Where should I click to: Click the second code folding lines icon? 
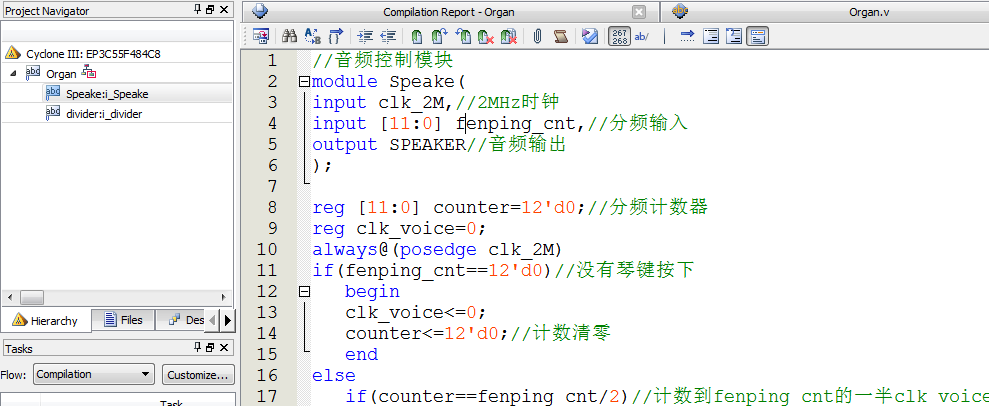click(x=734, y=36)
